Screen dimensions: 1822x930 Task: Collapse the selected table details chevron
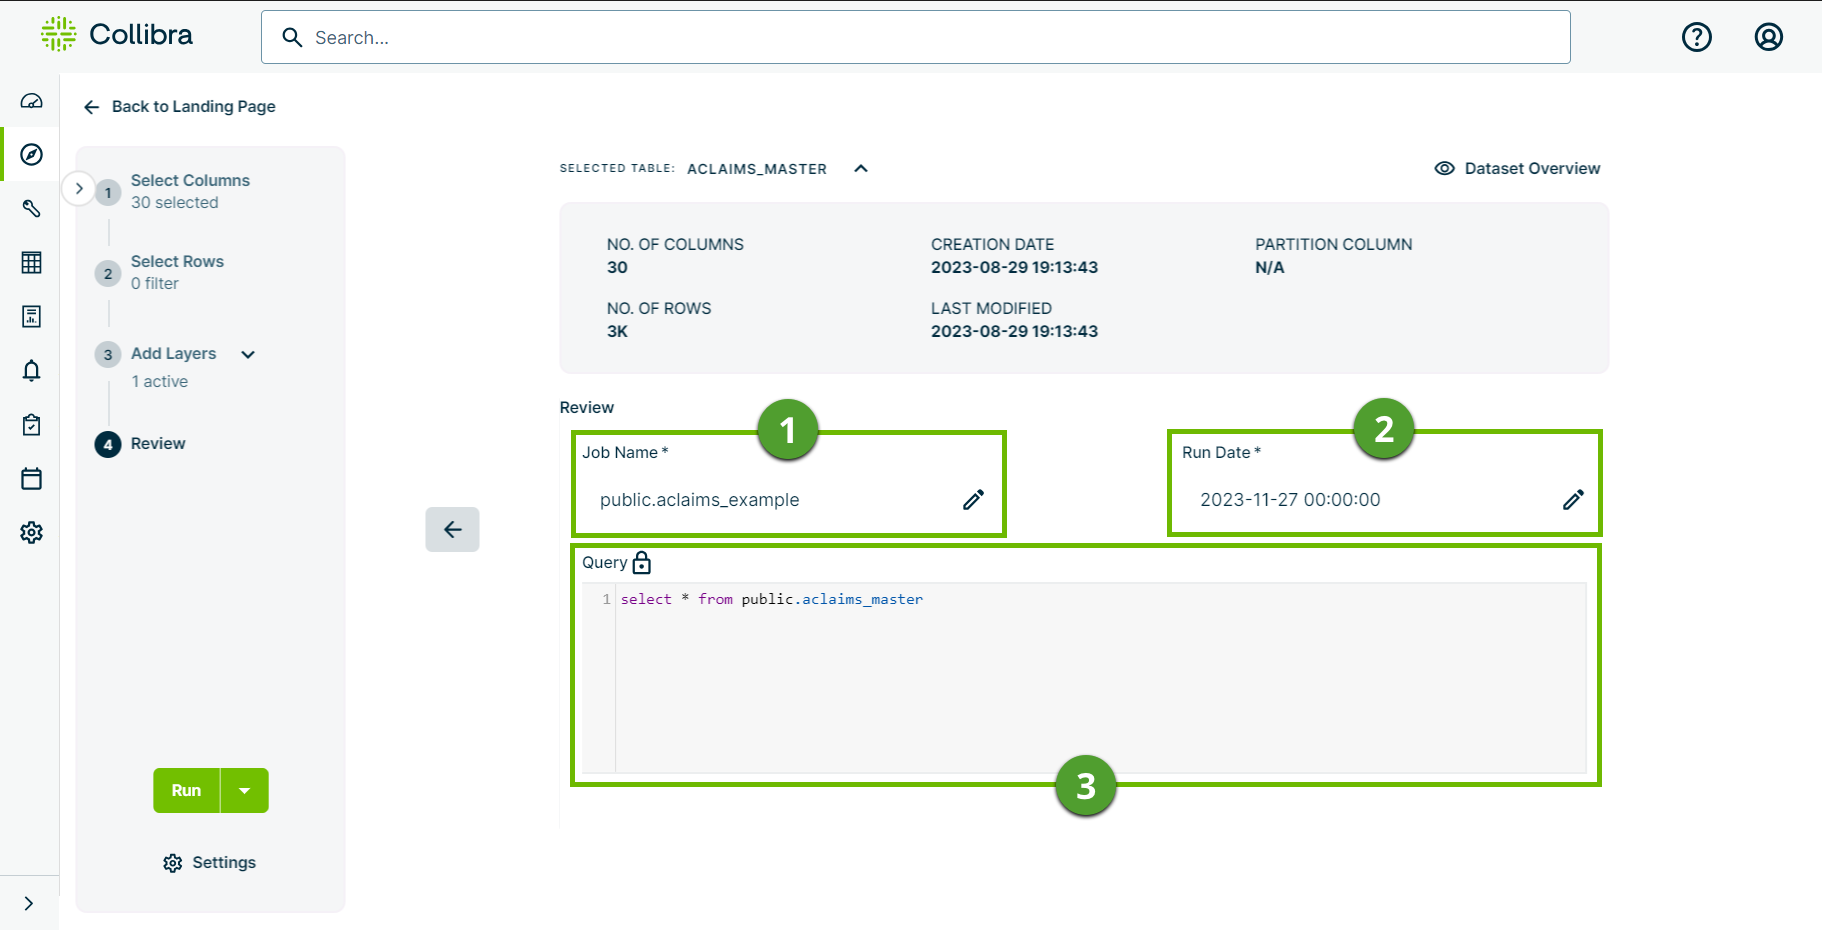click(861, 169)
